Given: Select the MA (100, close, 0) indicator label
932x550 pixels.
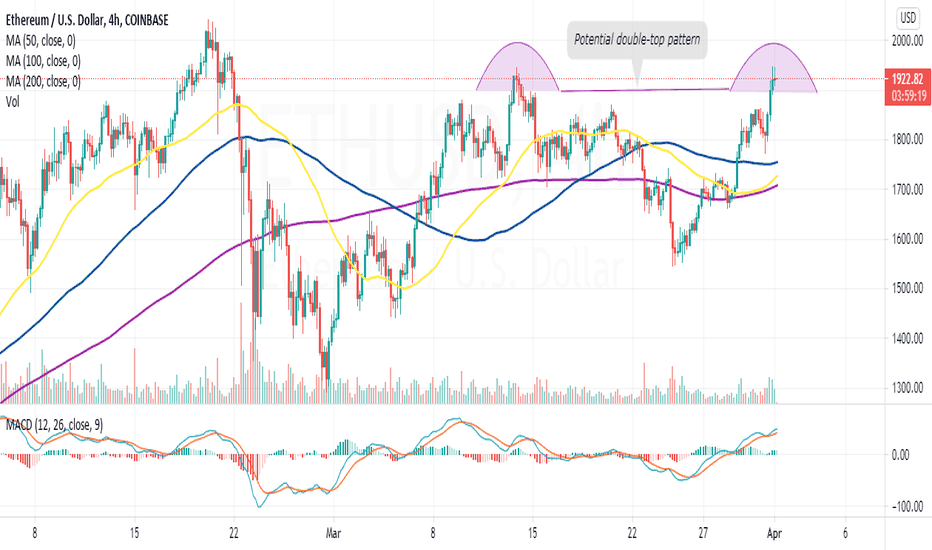Looking at the screenshot, I should click(x=43, y=61).
